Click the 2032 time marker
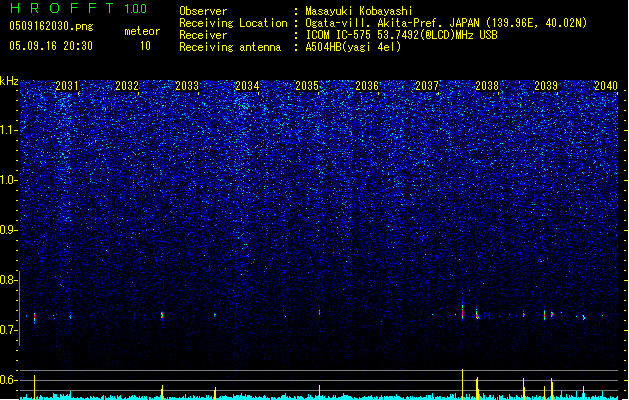The height and width of the screenshot is (400, 629). pos(127,85)
